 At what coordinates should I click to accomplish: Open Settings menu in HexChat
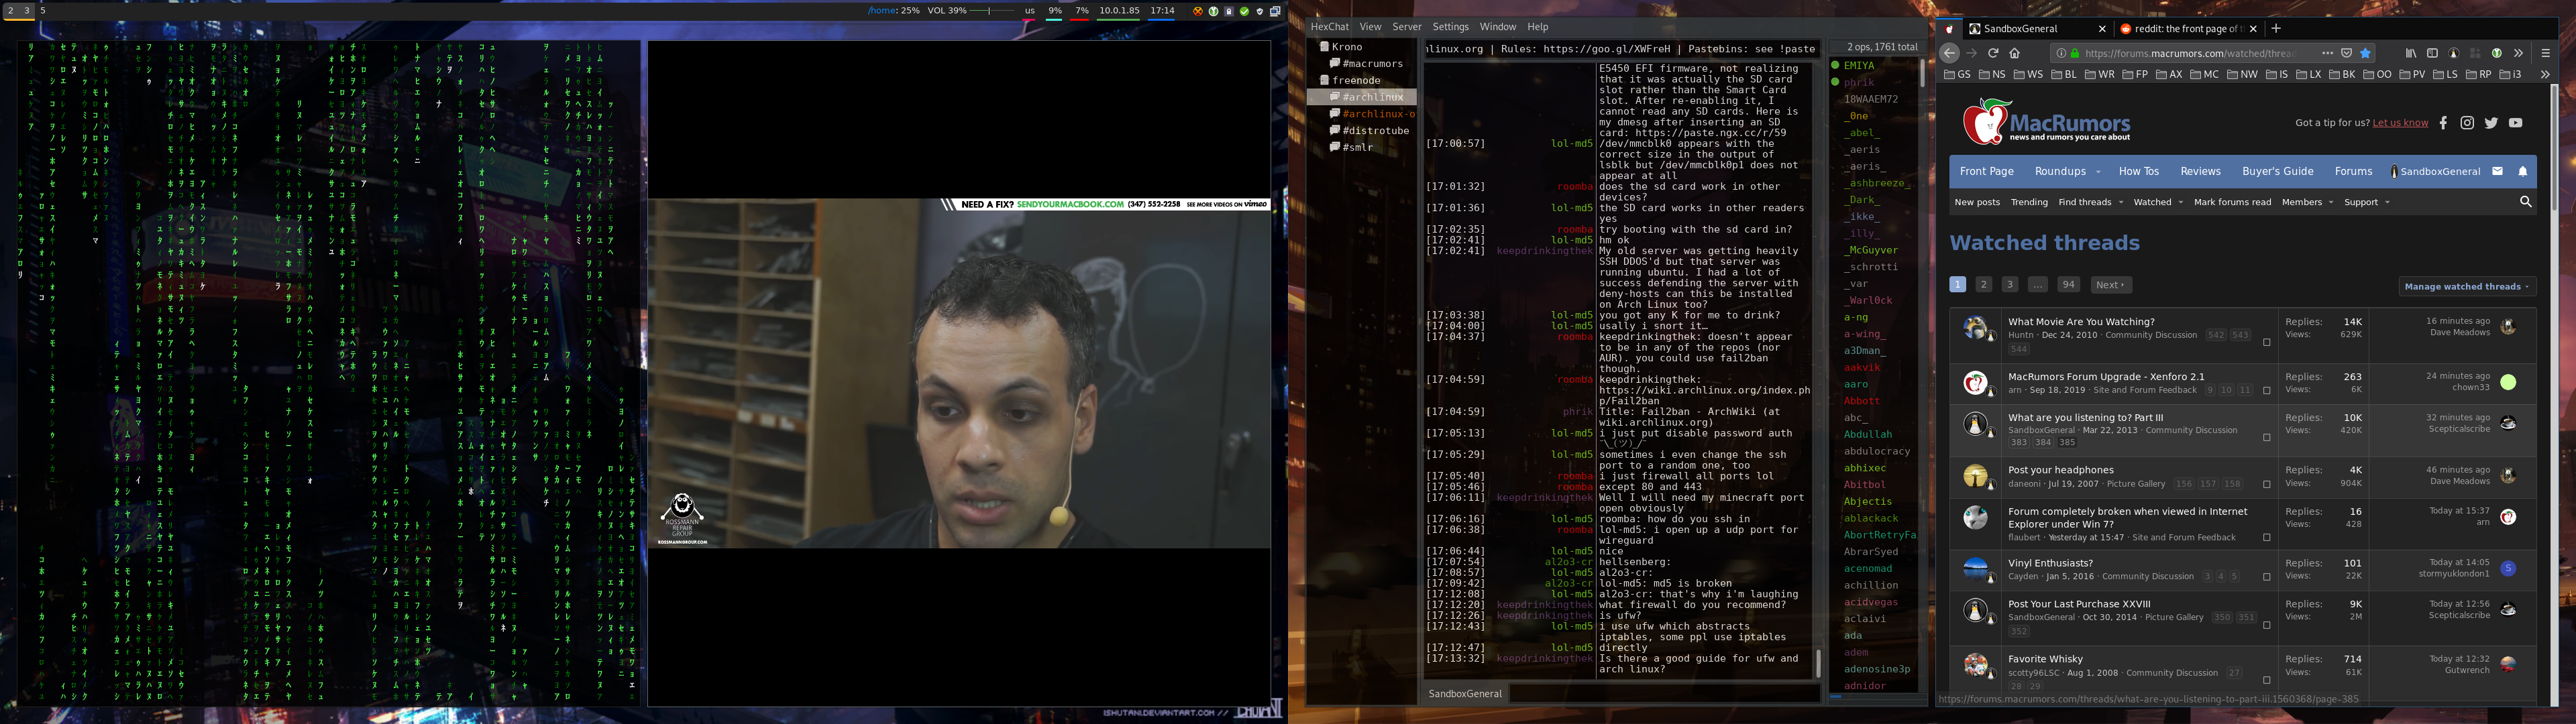[1450, 27]
